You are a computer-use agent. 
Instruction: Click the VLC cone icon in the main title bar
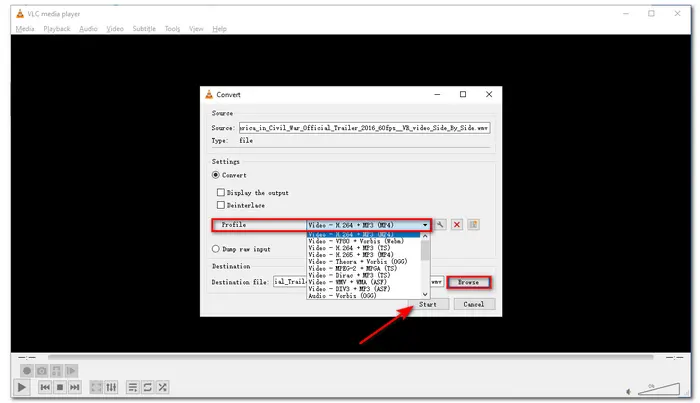click(20, 14)
